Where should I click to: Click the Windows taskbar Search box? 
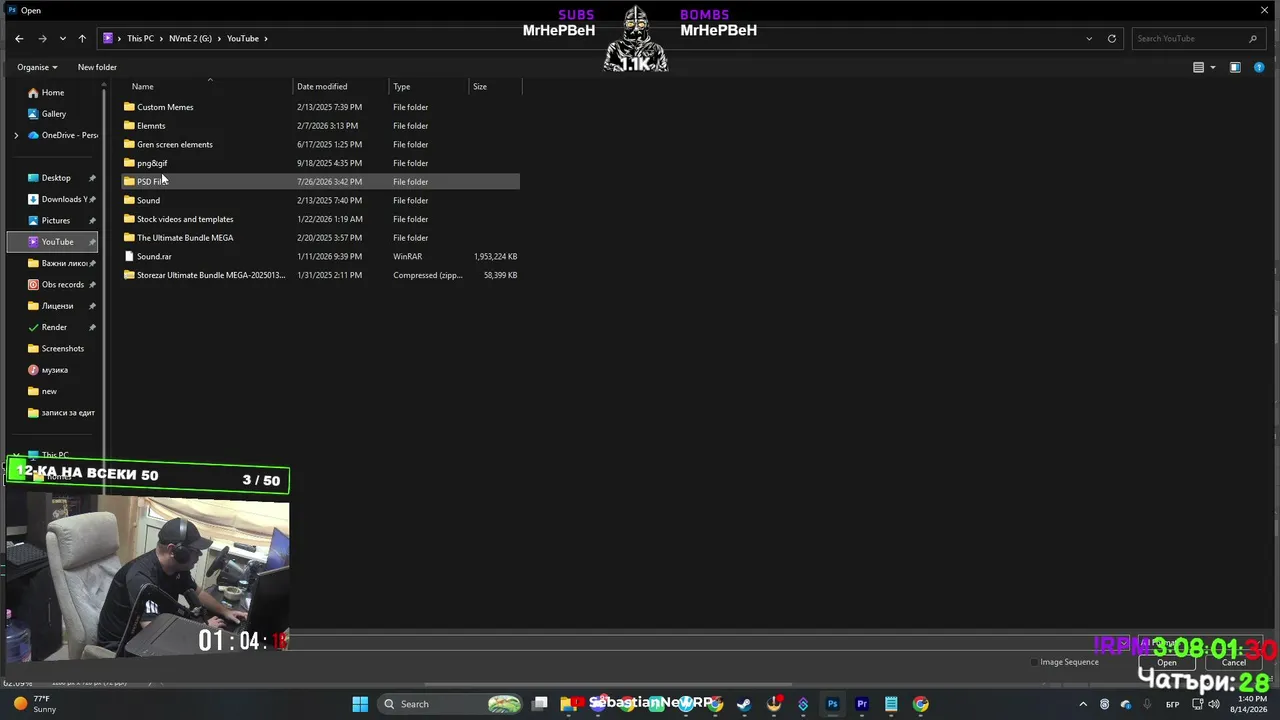[x=450, y=704]
